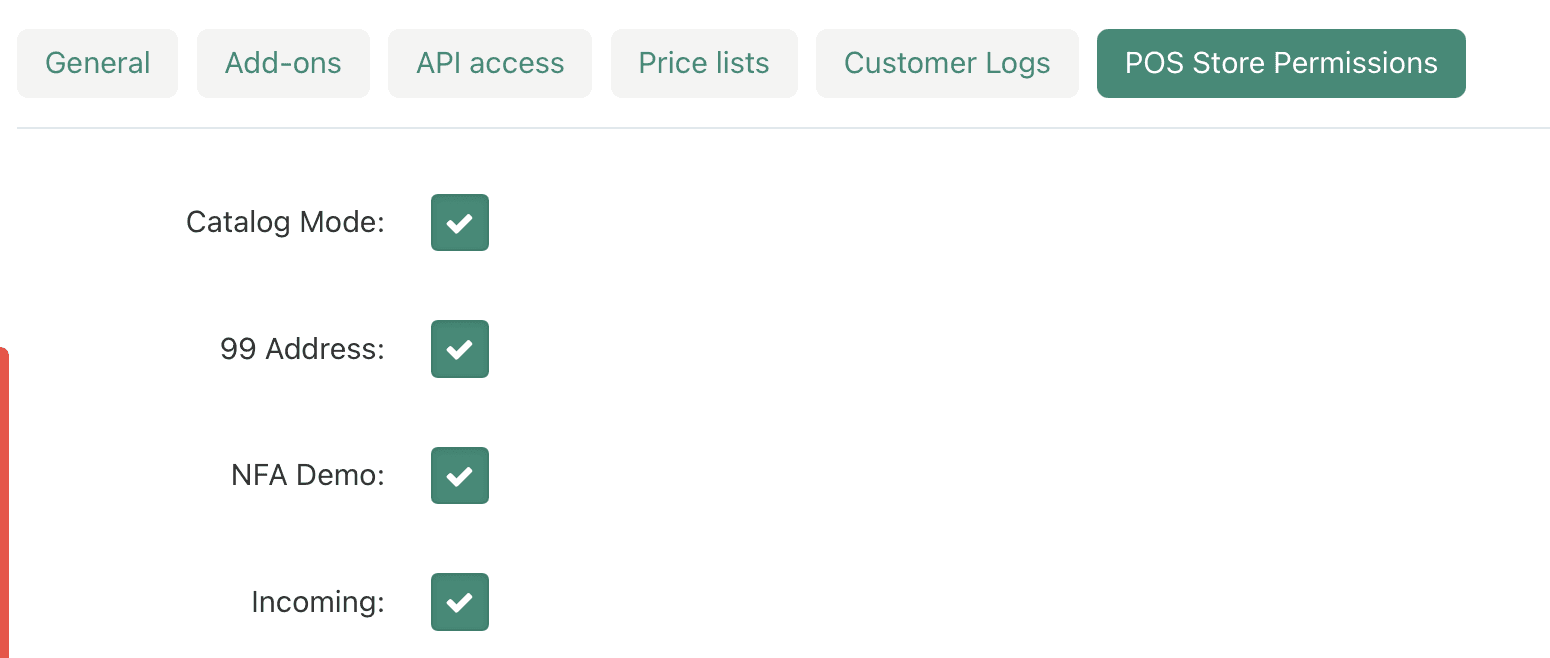Open the General tab
The width and height of the screenshot is (1550, 658).
pos(97,63)
